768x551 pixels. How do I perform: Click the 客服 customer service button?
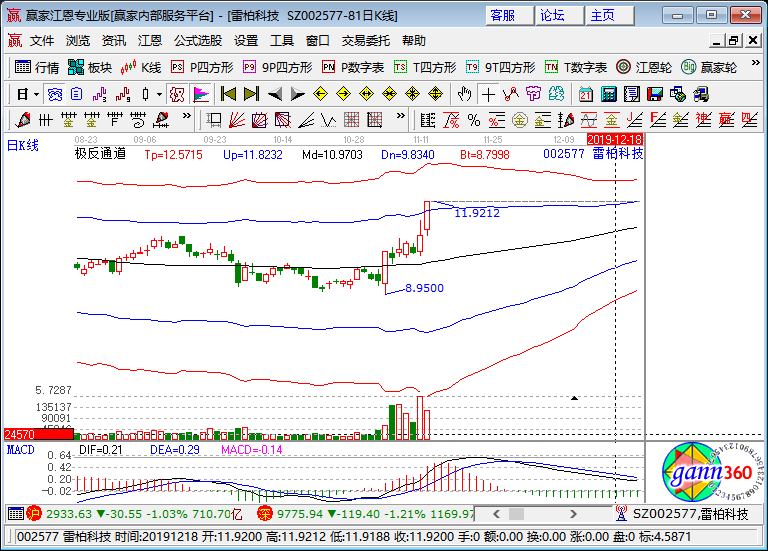(x=510, y=16)
